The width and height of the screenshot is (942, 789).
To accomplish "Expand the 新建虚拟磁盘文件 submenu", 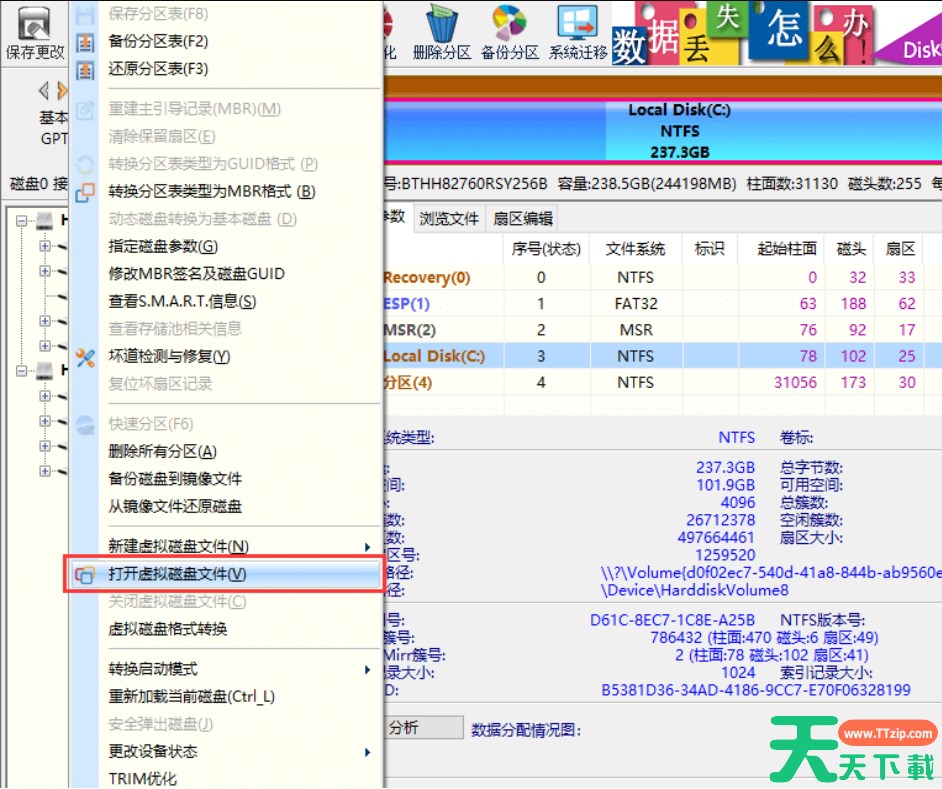I will click(368, 547).
